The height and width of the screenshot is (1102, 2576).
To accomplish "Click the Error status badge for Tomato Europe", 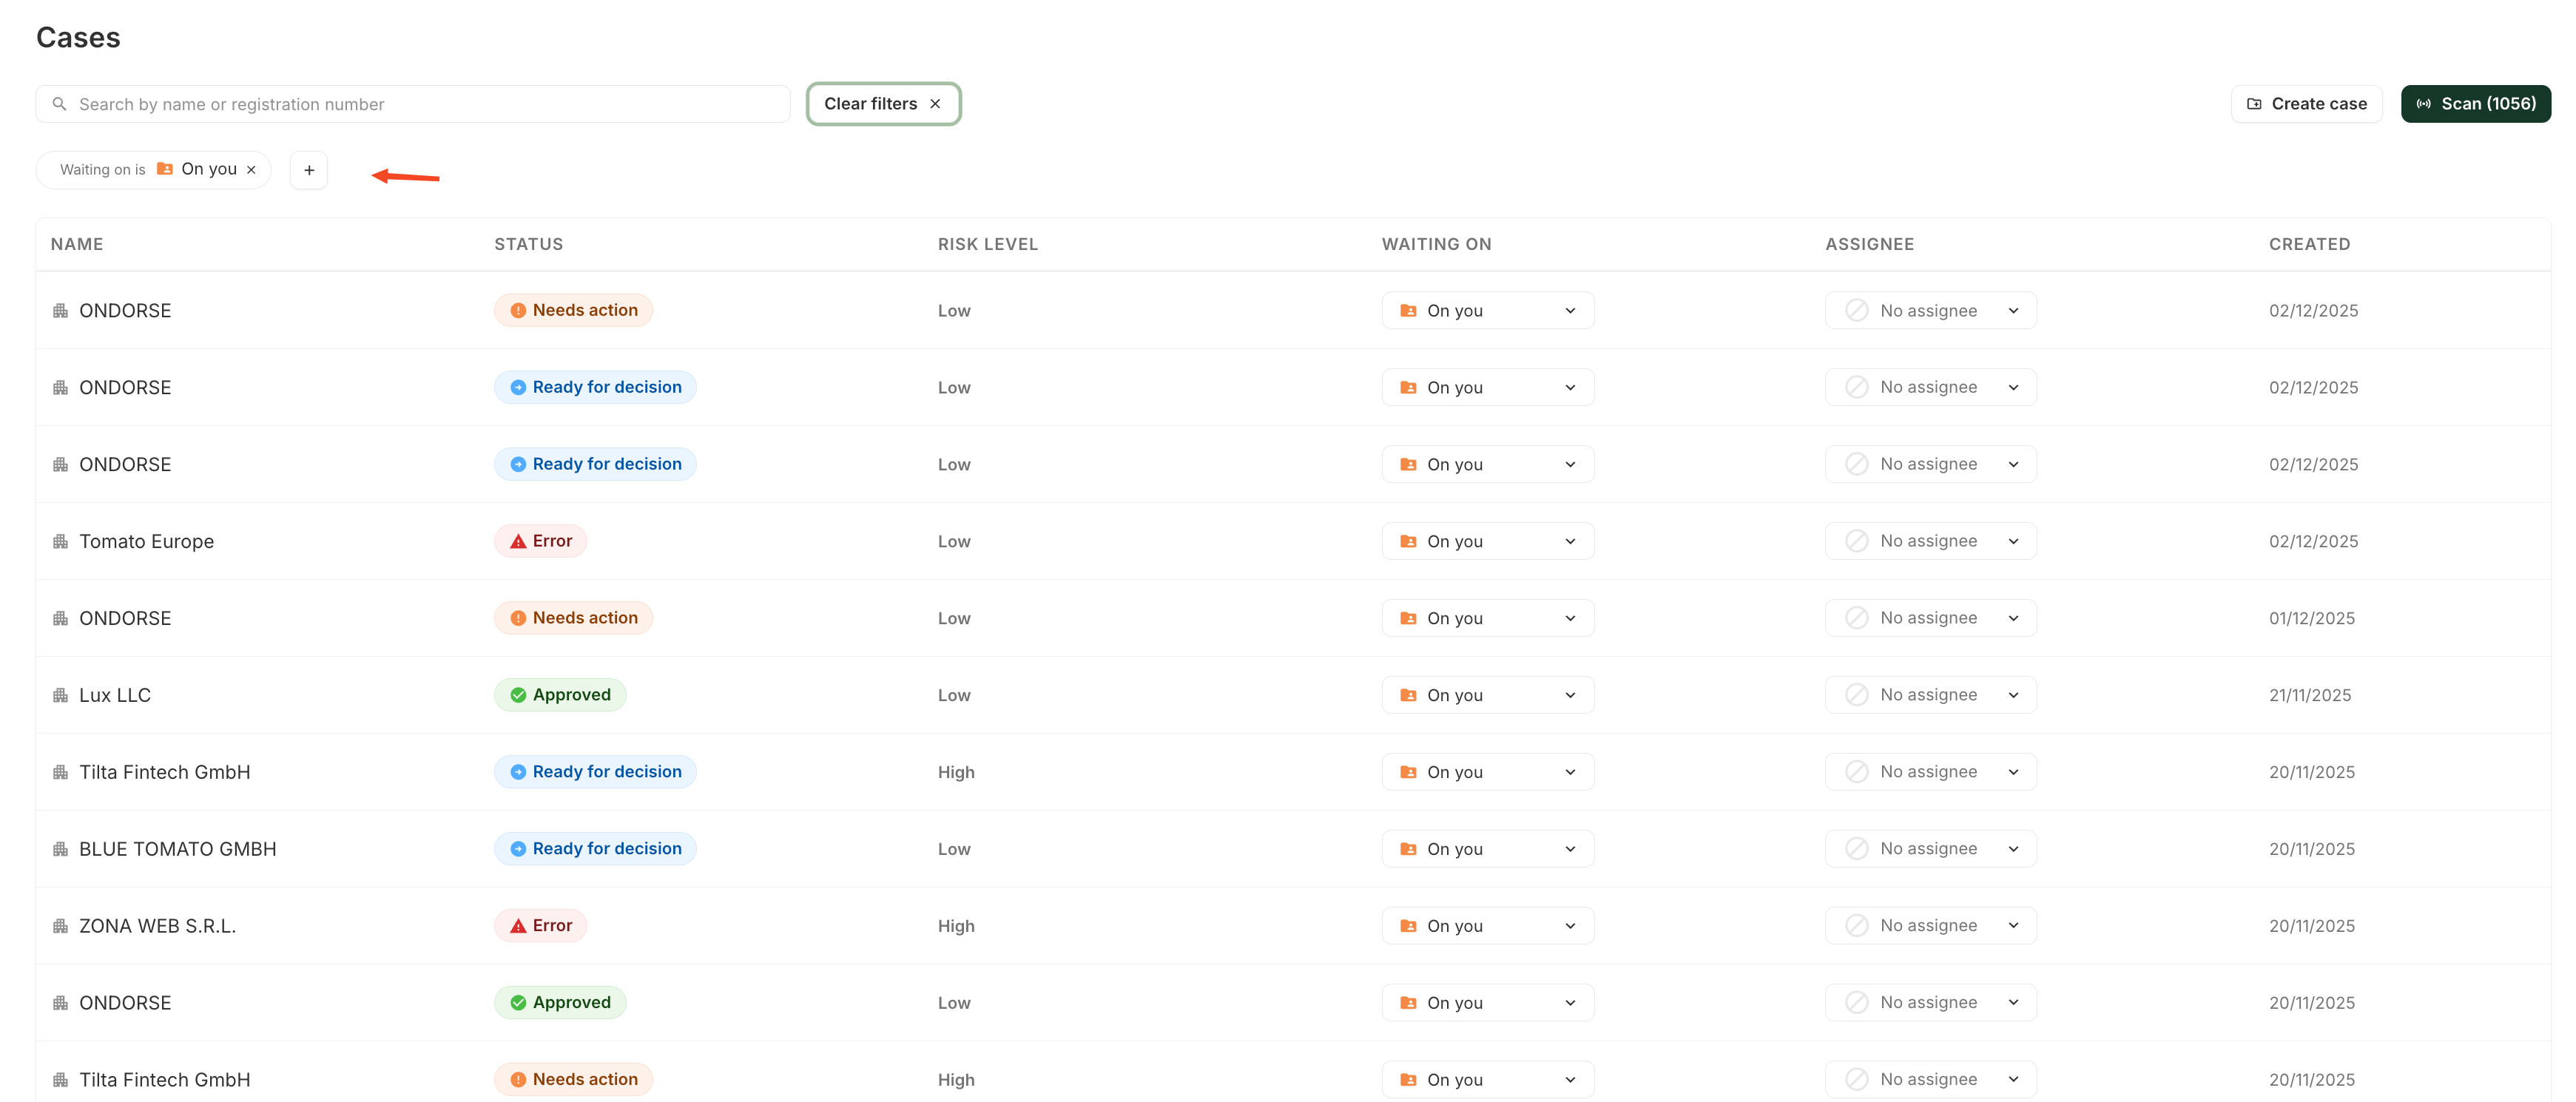I will pos(541,541).
